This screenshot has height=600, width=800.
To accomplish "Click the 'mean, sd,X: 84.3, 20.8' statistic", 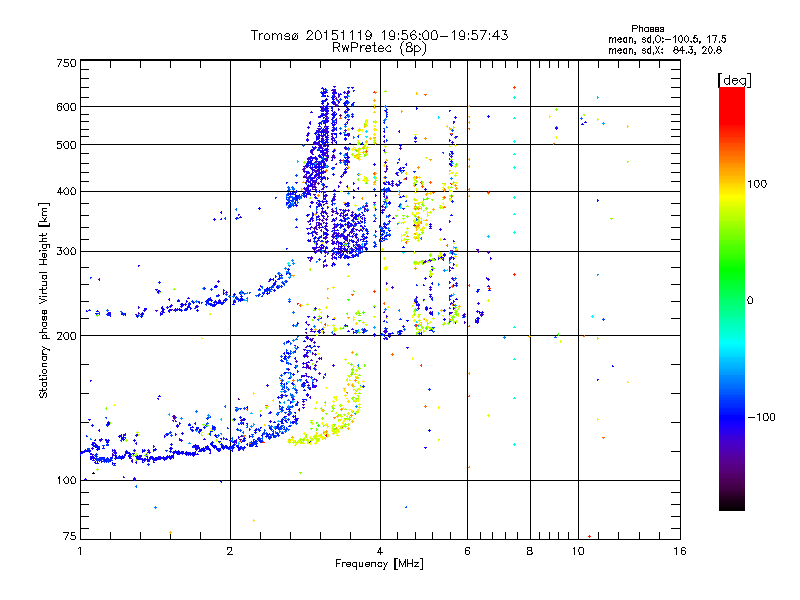I will click(x=665, y=50).
